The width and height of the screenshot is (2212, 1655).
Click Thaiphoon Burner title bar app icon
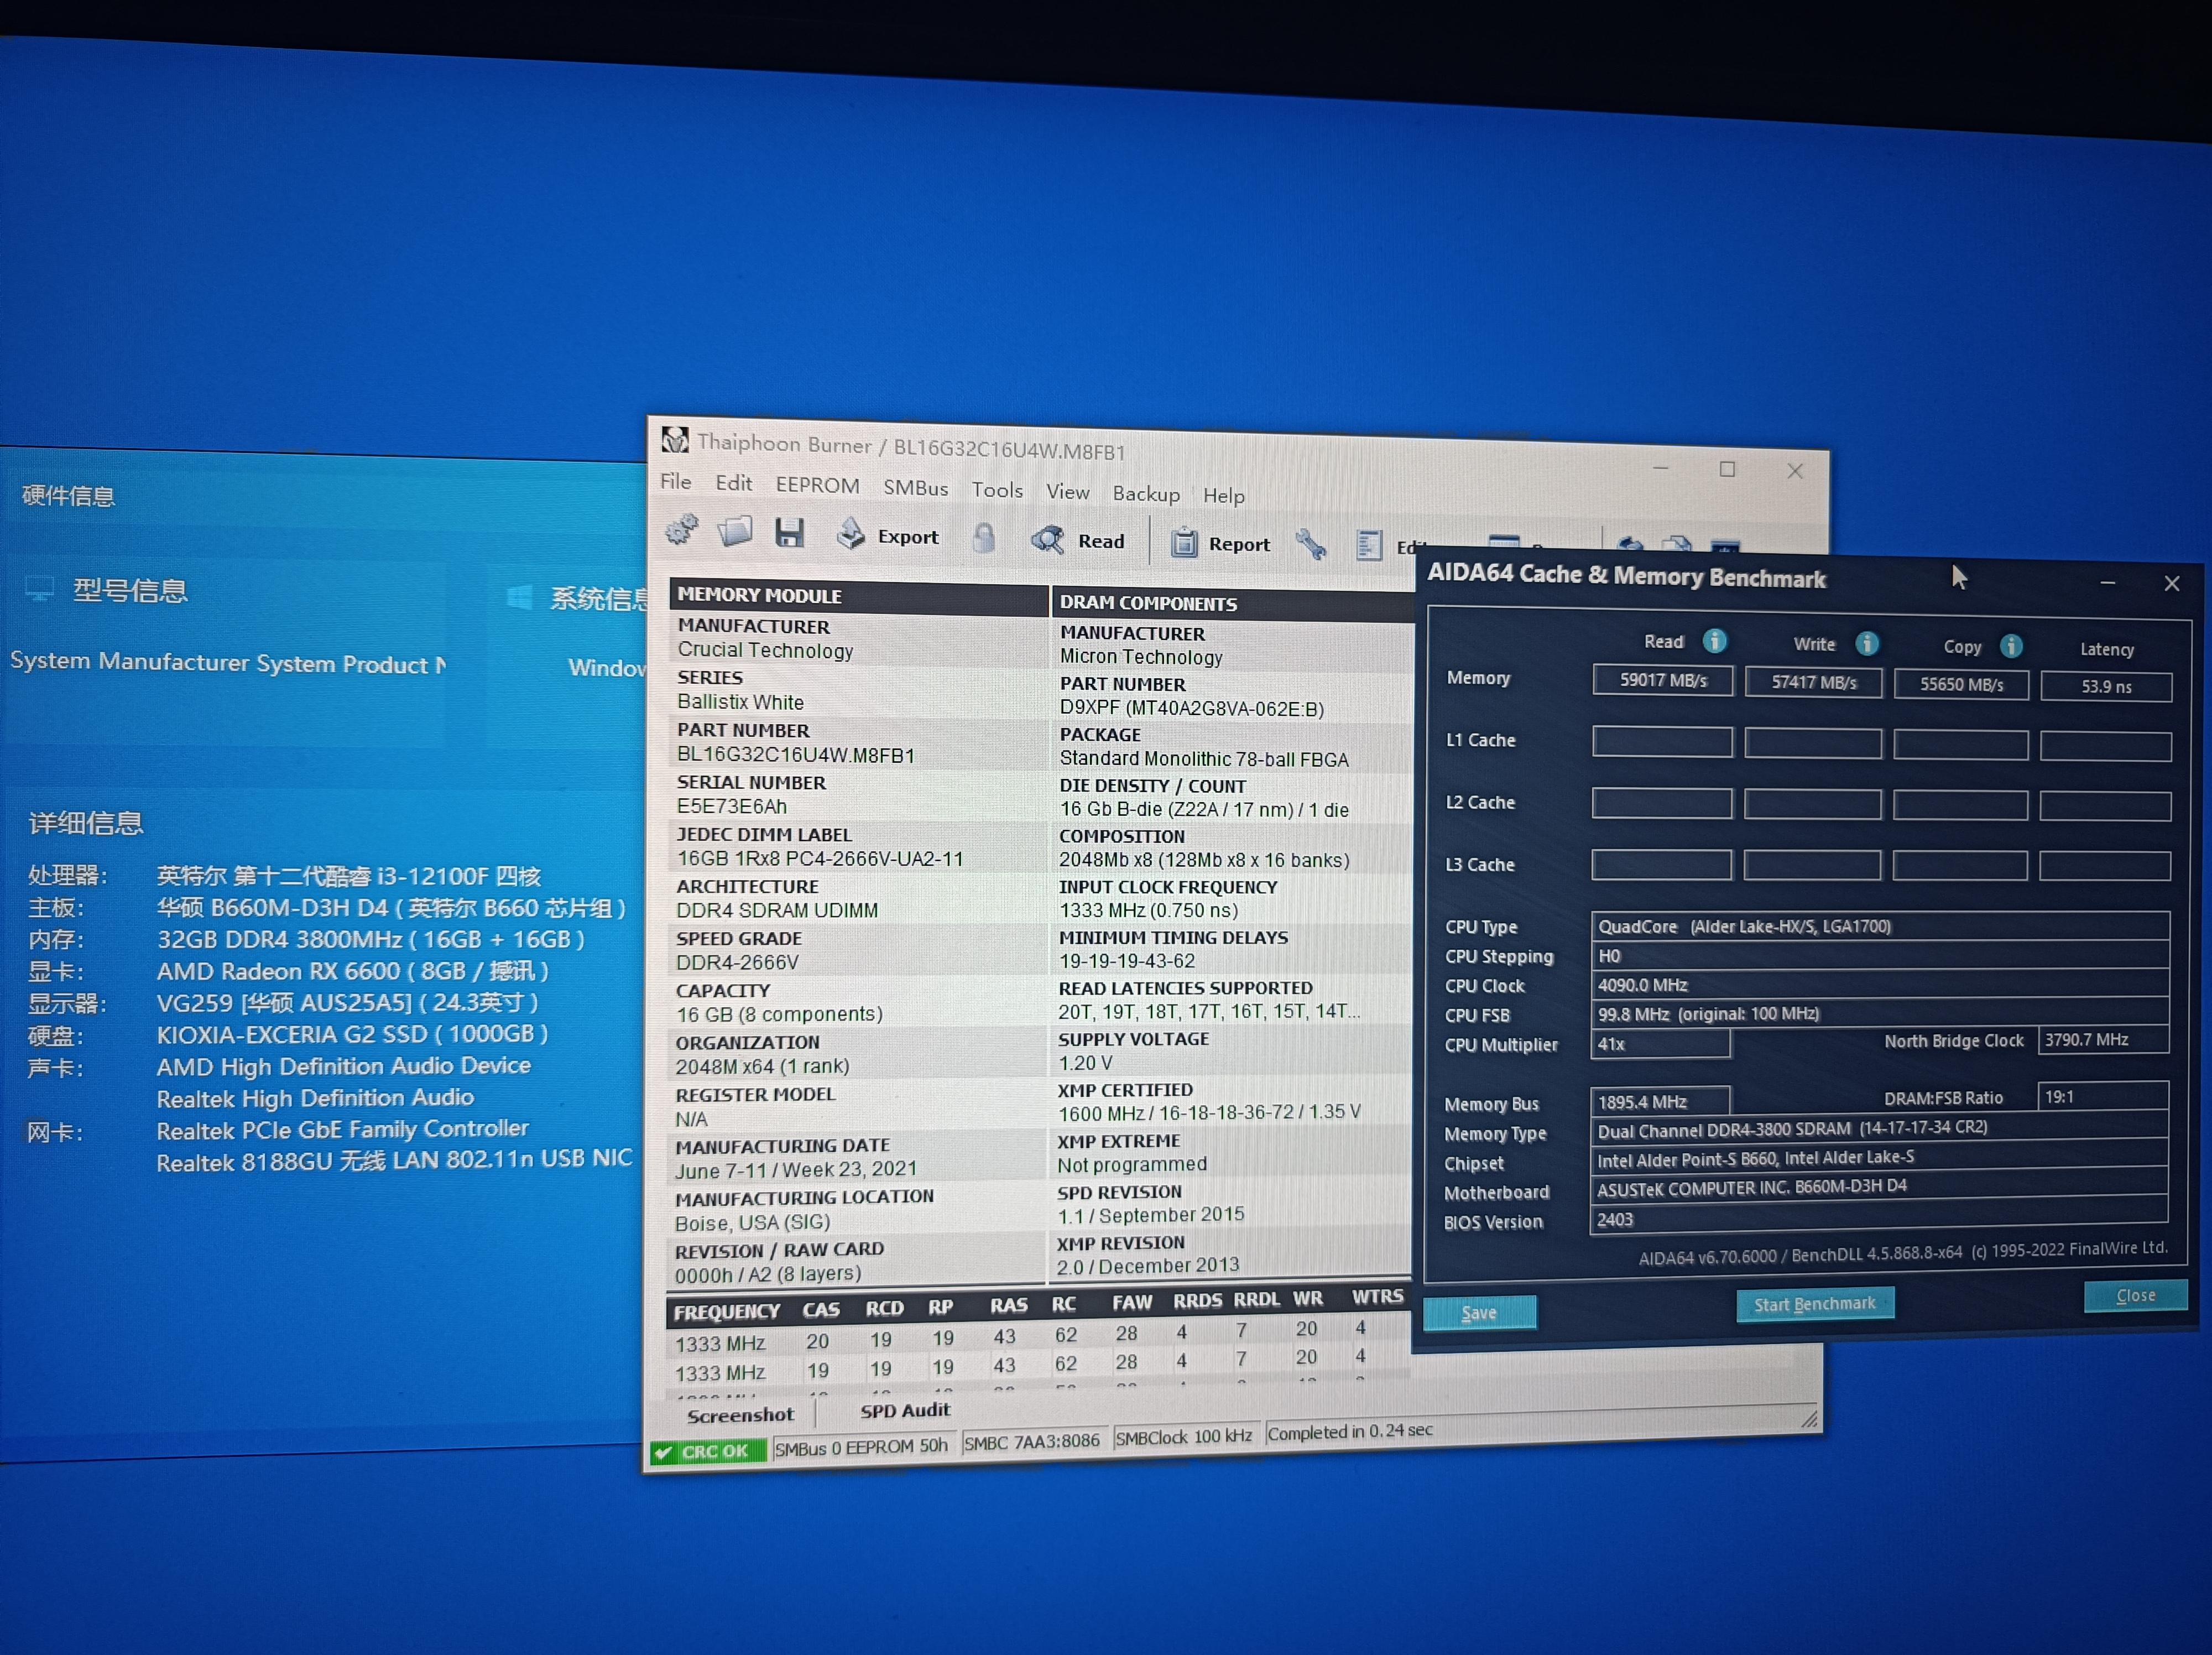tap(675, 440)
